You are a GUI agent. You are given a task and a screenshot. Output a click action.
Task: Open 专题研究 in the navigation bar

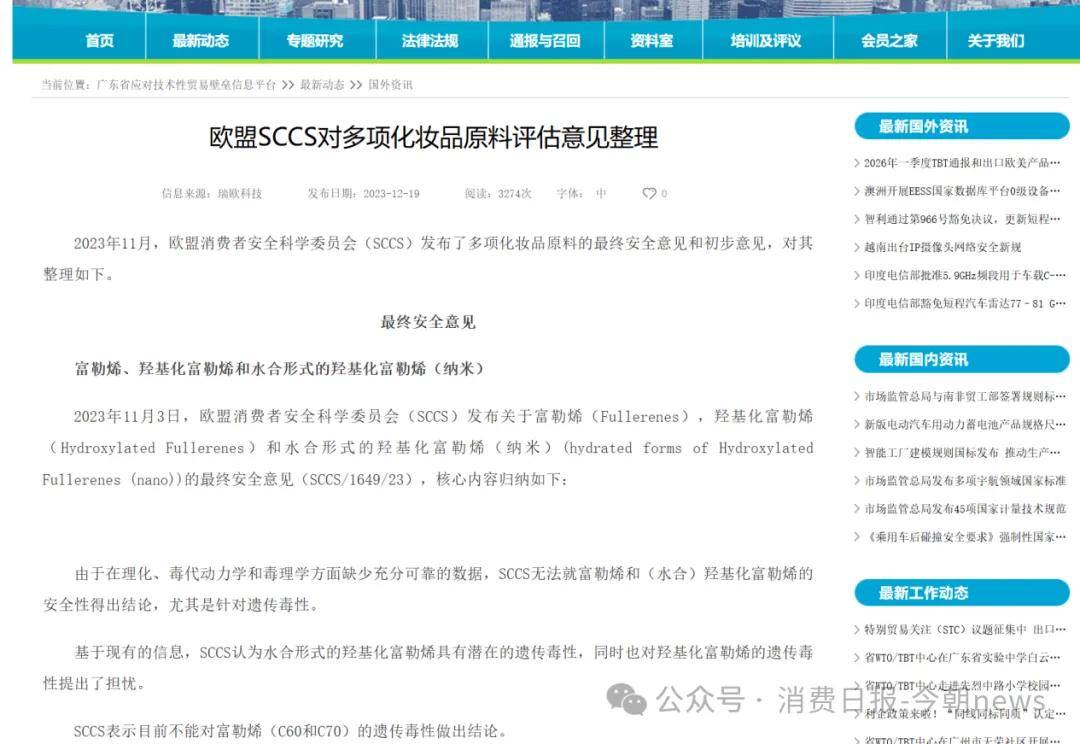tap(315, 41)
